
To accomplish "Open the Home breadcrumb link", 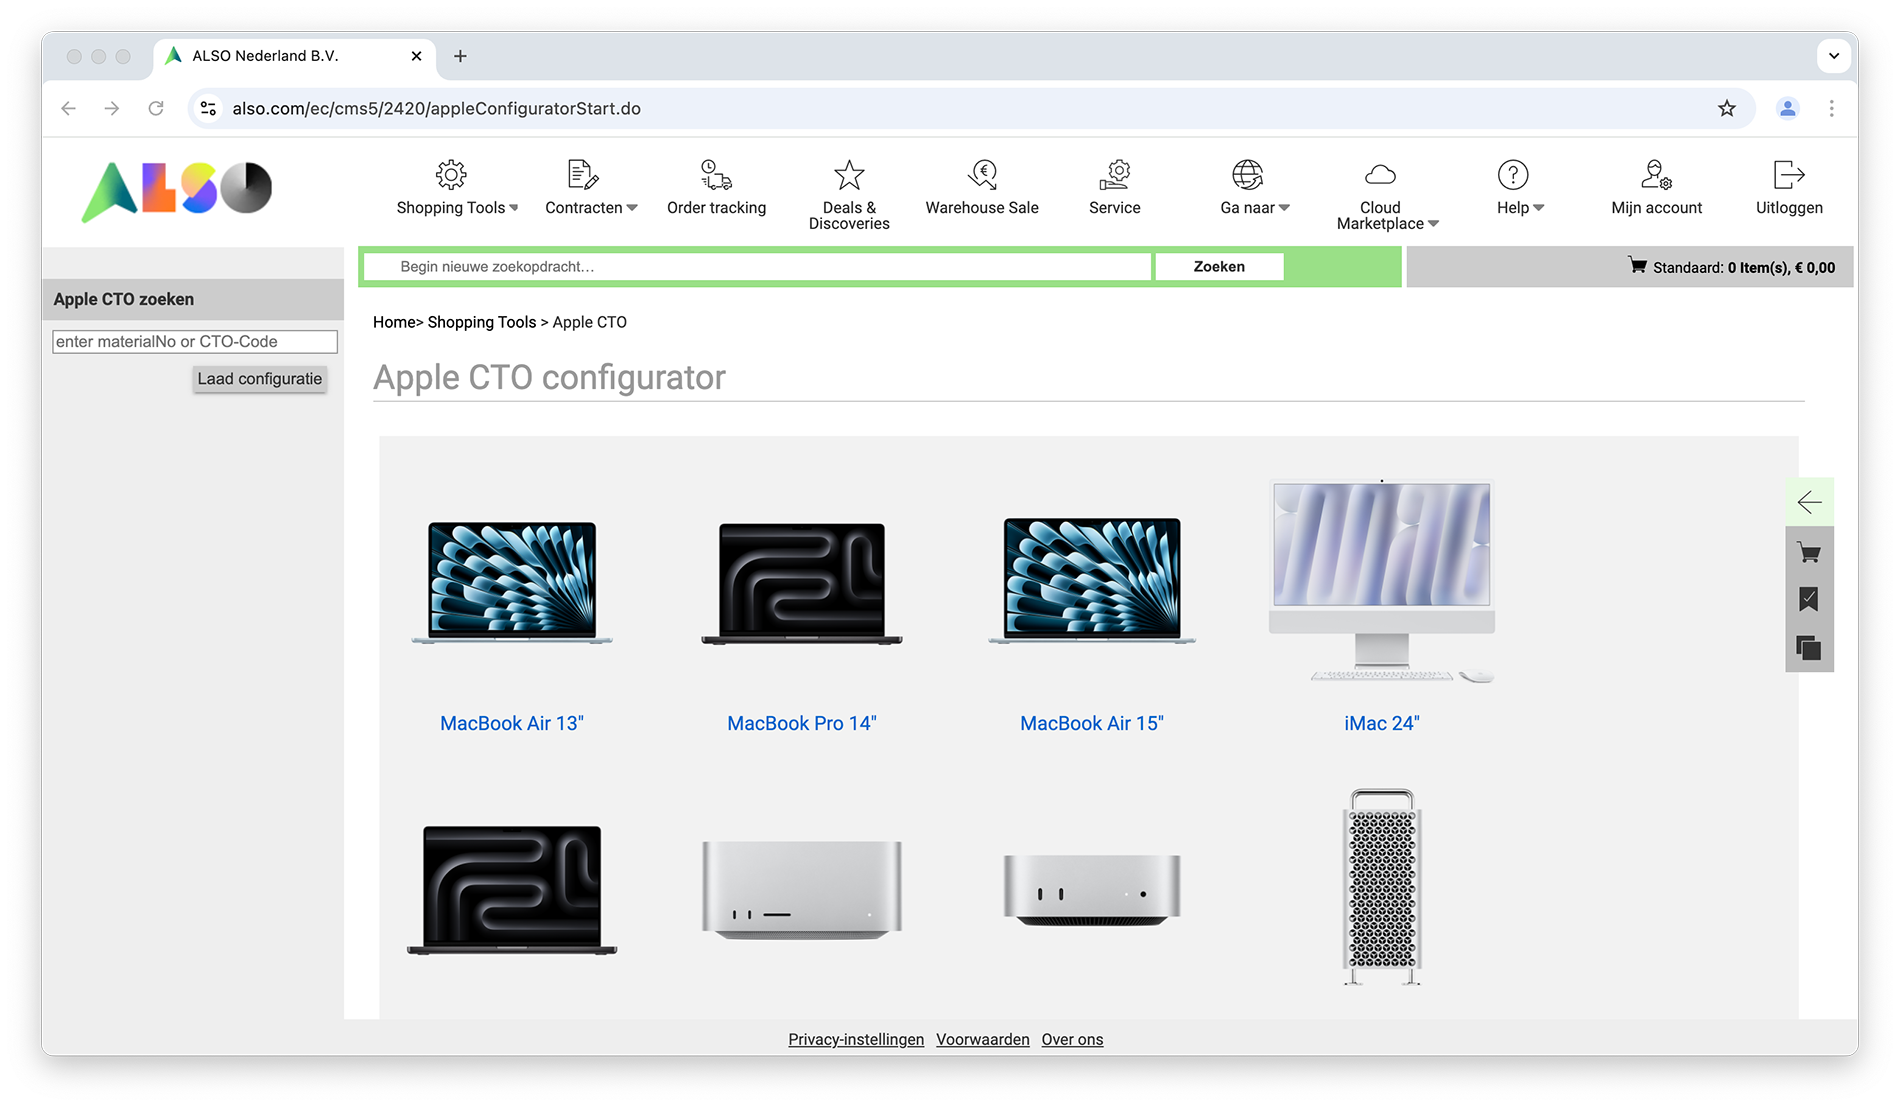I will 394,322.
